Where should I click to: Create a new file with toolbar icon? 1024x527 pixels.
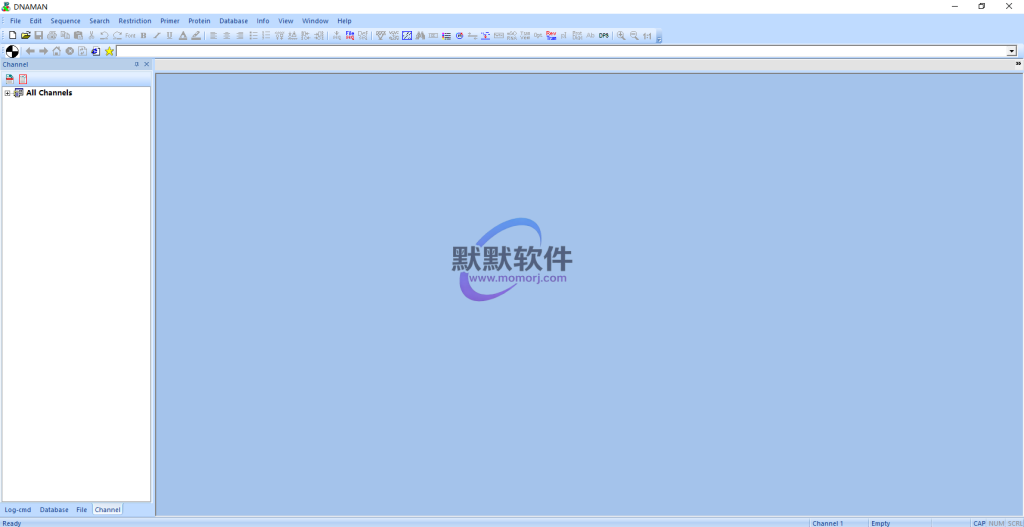point(13,35)
